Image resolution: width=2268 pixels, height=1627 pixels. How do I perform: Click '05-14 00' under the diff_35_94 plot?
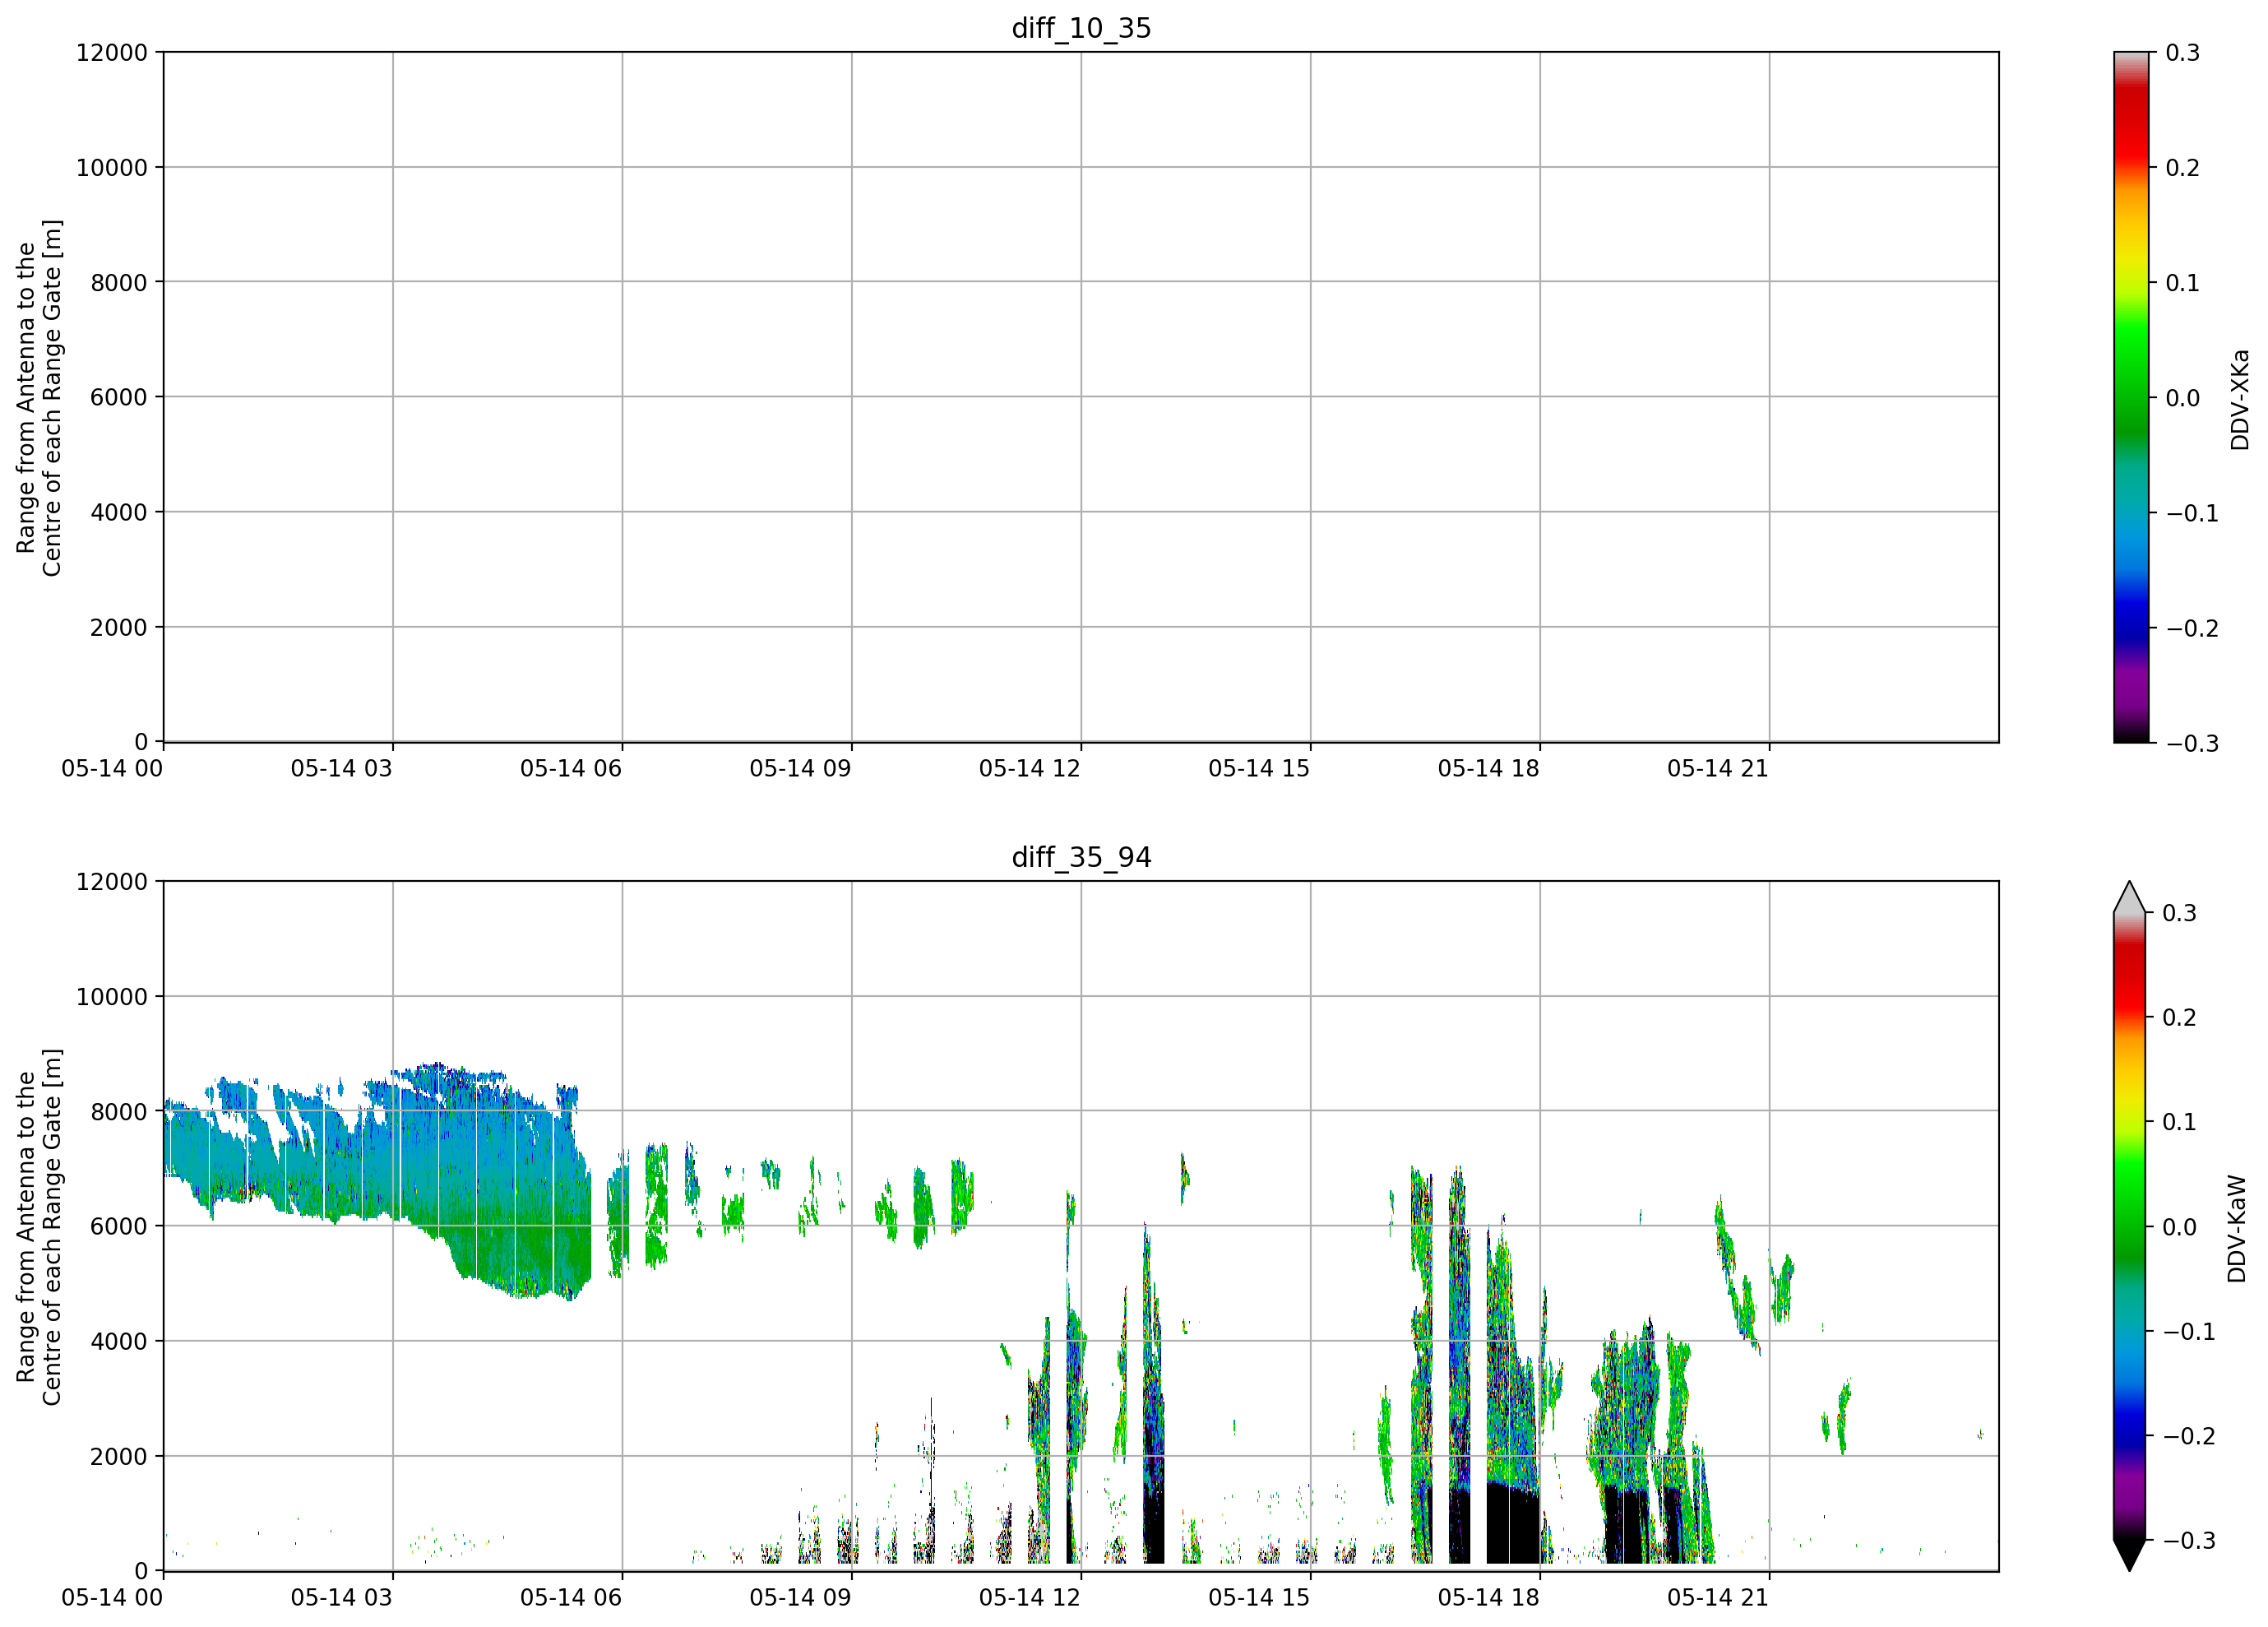click(112, 1597)
